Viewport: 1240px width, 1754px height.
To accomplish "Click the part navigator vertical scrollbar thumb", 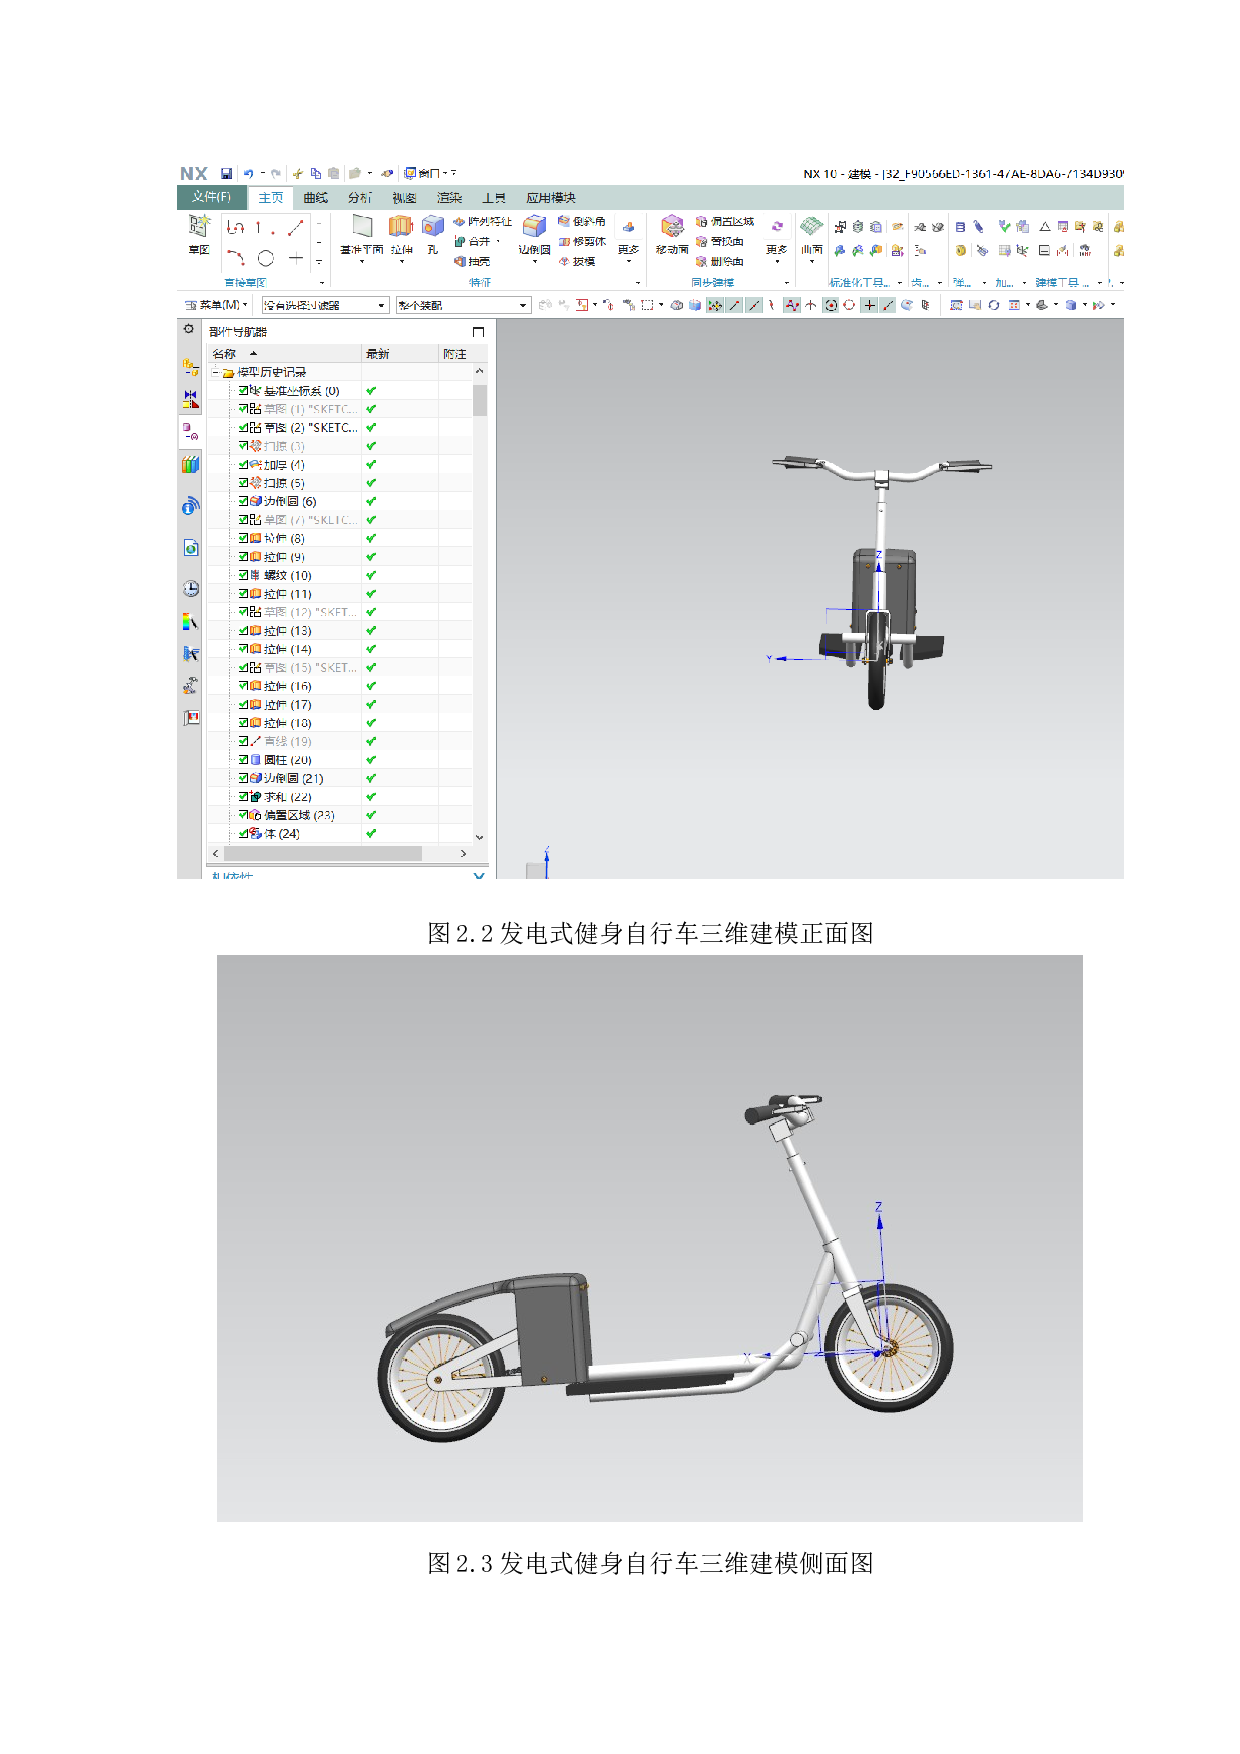I will click(x=480, y=399).
